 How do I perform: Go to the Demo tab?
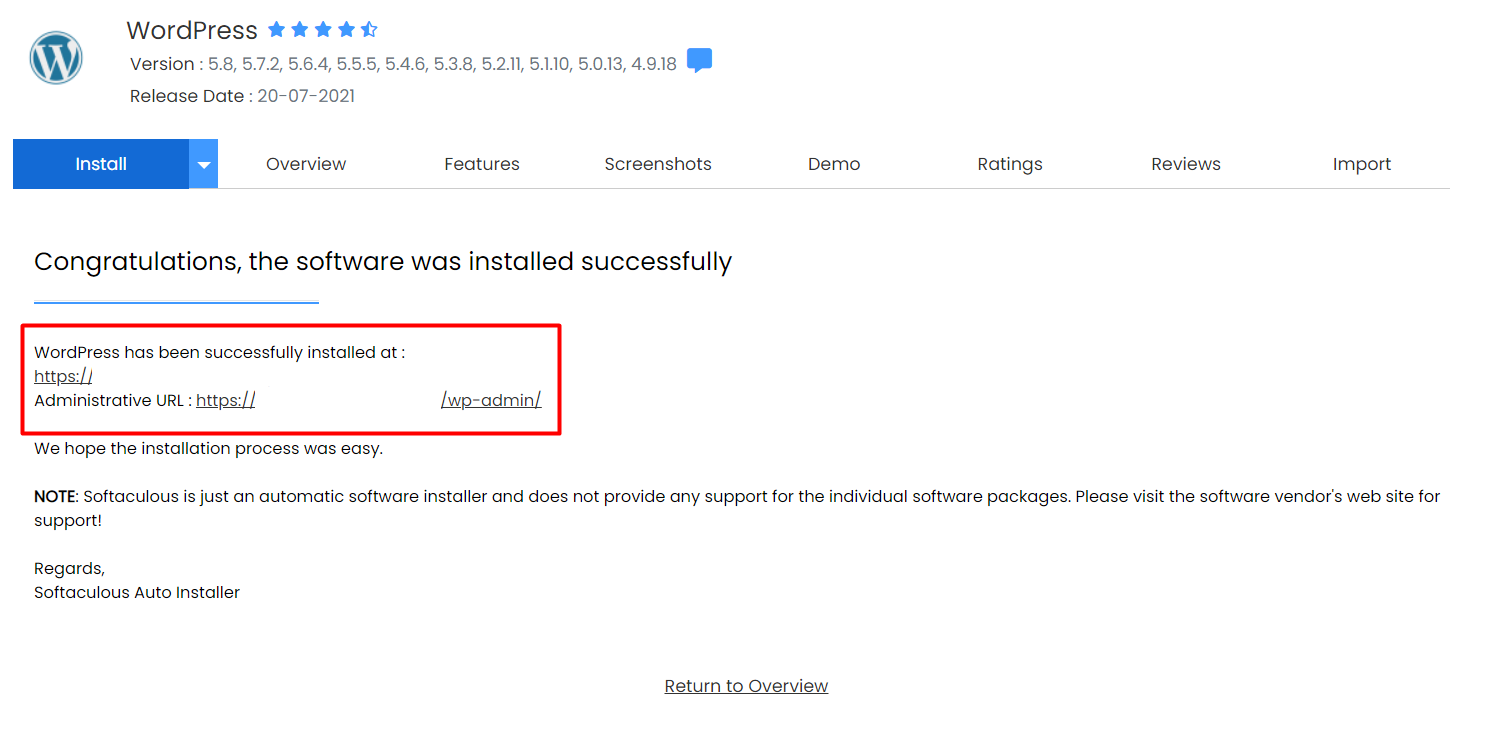pyautogui.click(x=834, y=164)
